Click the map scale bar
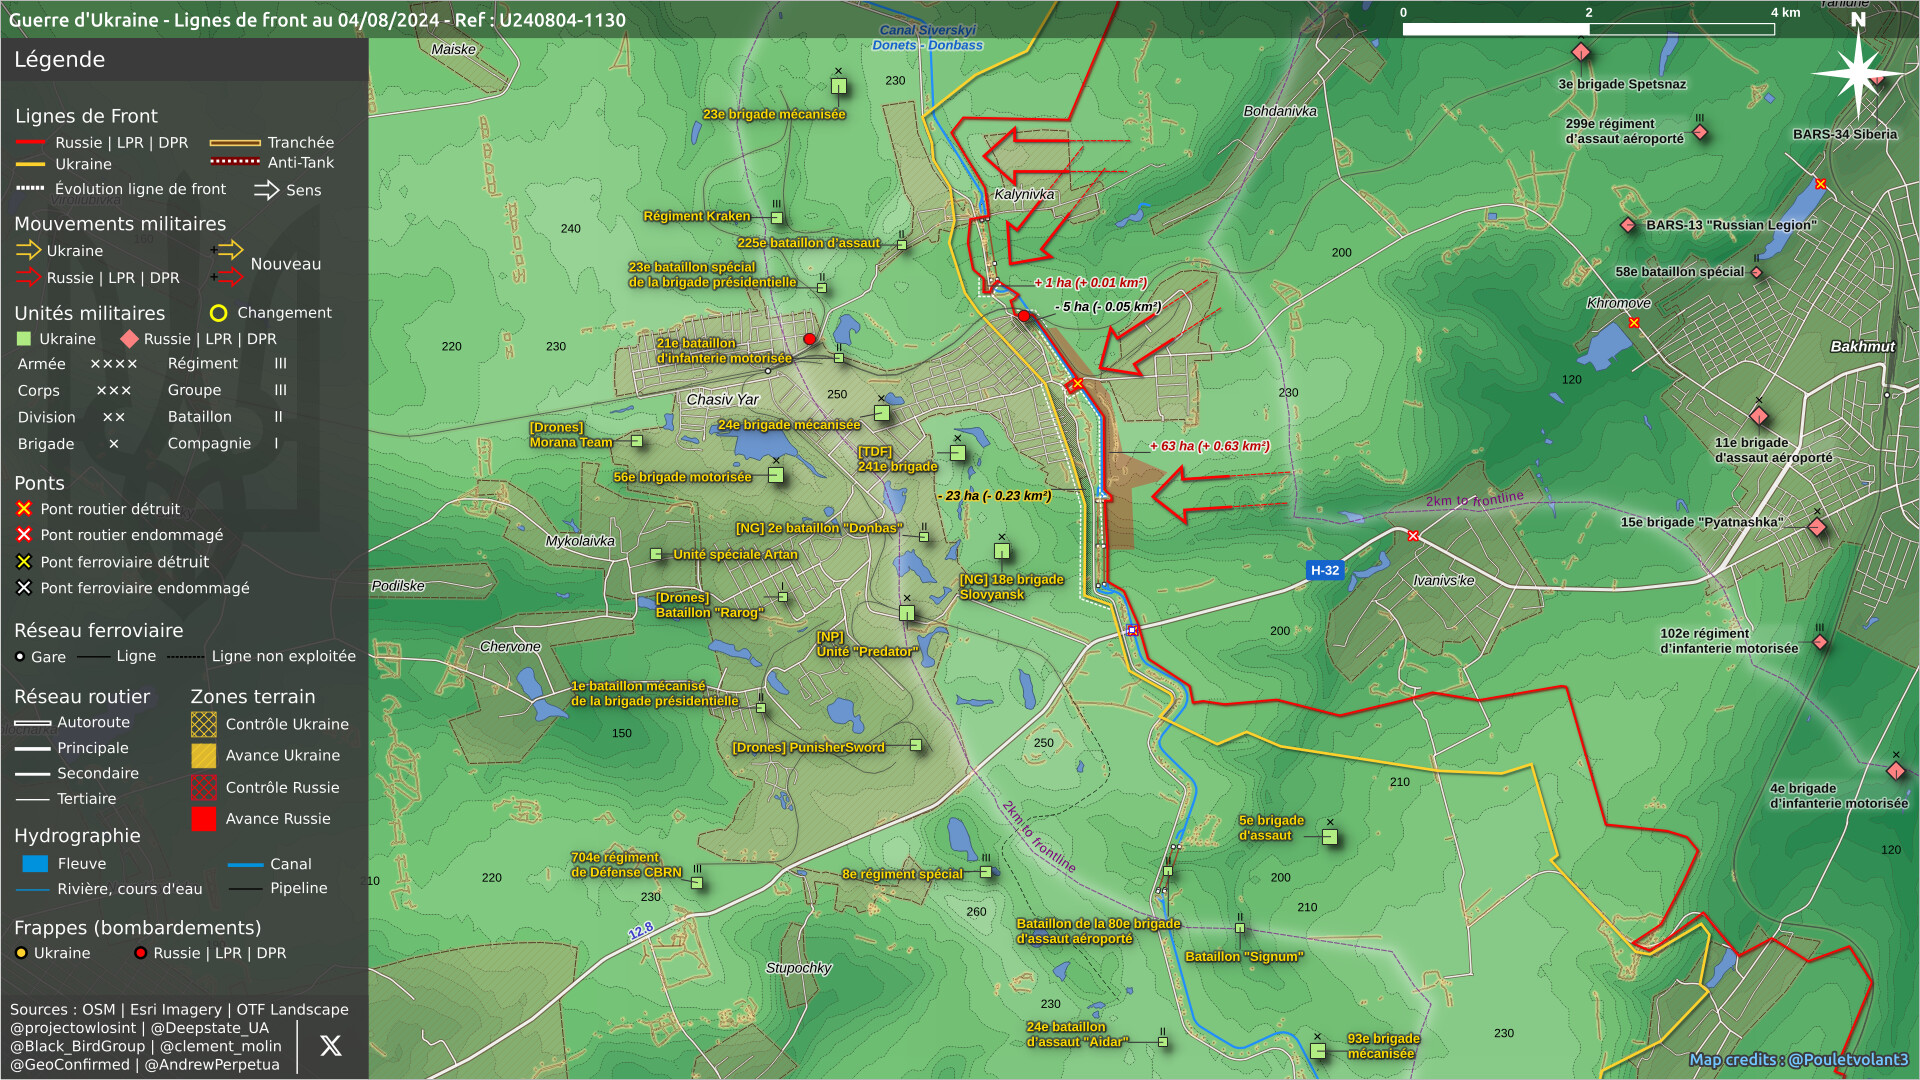Image resolution: width=1920 pixels, height=1080 pixels. pos(1588,29)
